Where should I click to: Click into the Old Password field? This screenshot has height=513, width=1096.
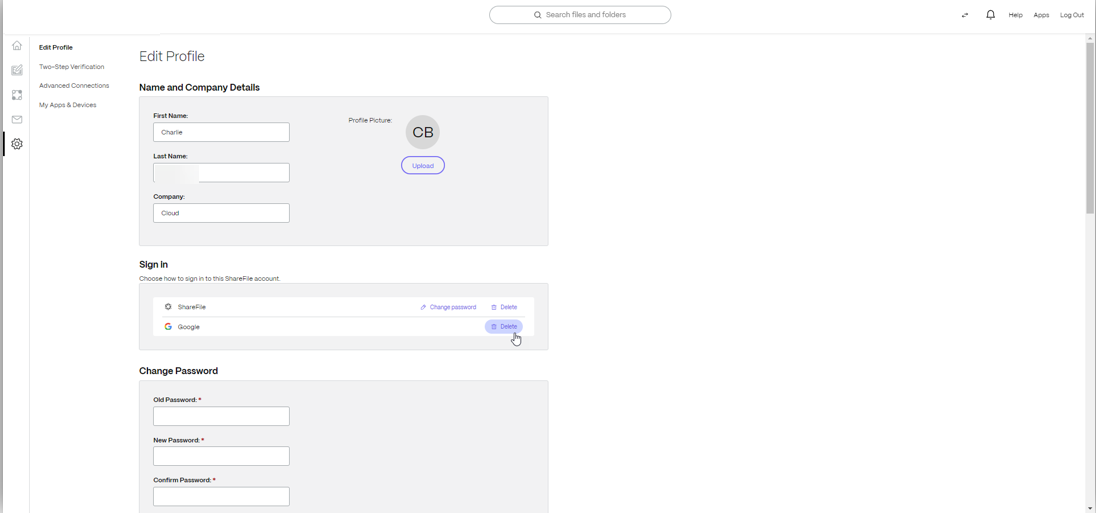(221, 416)
